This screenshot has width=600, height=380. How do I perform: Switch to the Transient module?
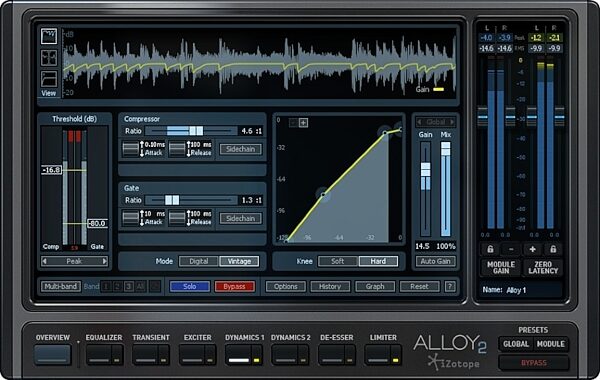click(x=145, y=355)
